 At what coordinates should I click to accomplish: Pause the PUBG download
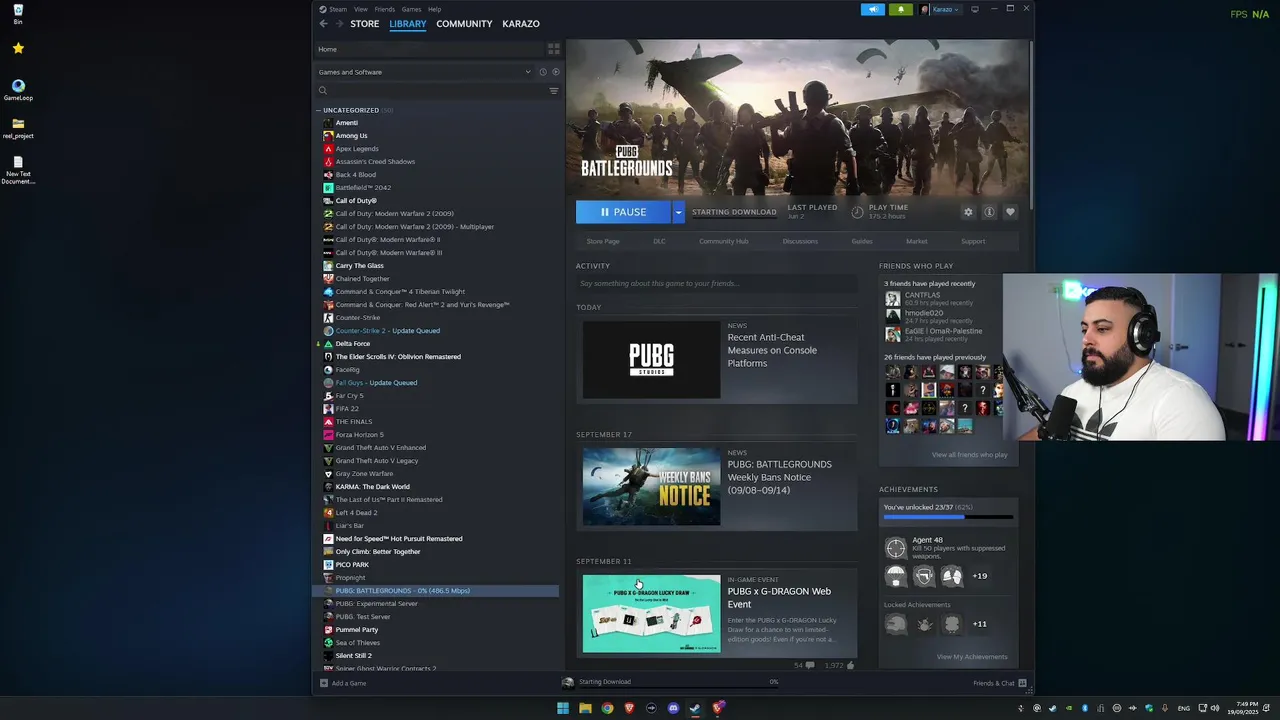(623, 212)
